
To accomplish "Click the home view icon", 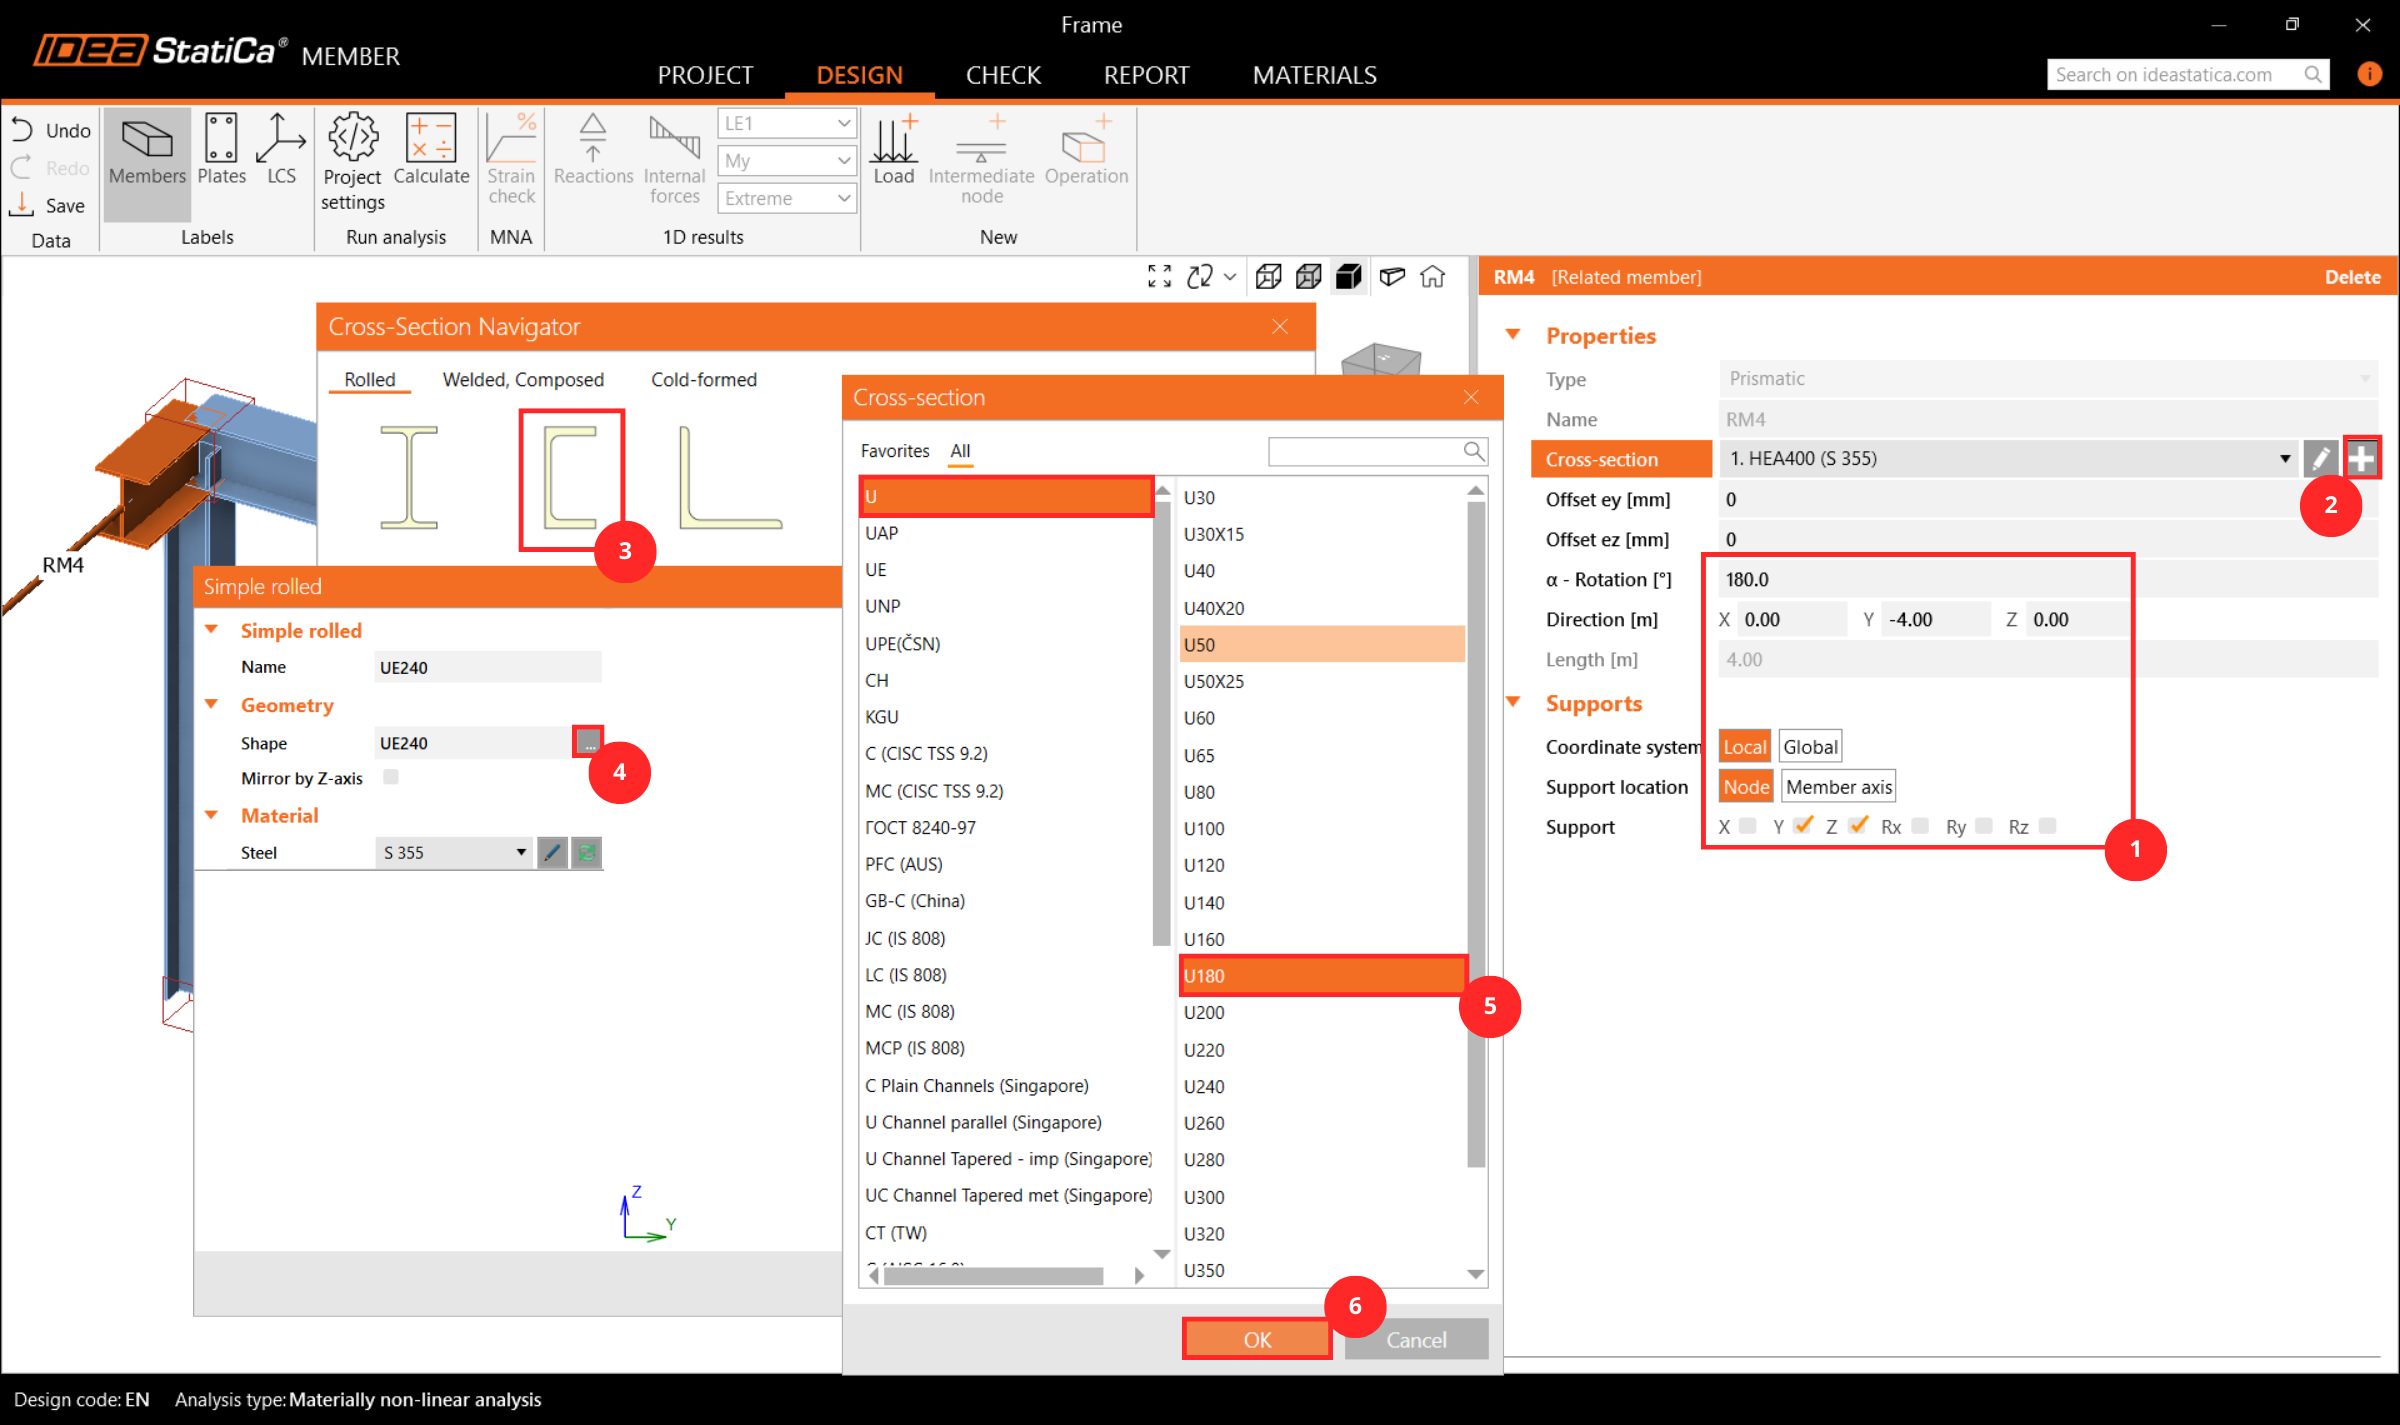I will [1432, 277].
